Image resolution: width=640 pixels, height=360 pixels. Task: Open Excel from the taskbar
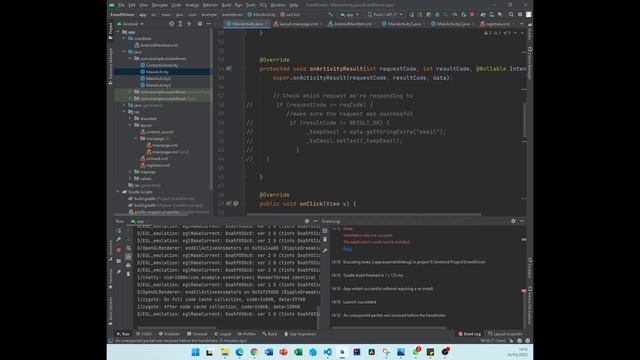pos(298,352)
